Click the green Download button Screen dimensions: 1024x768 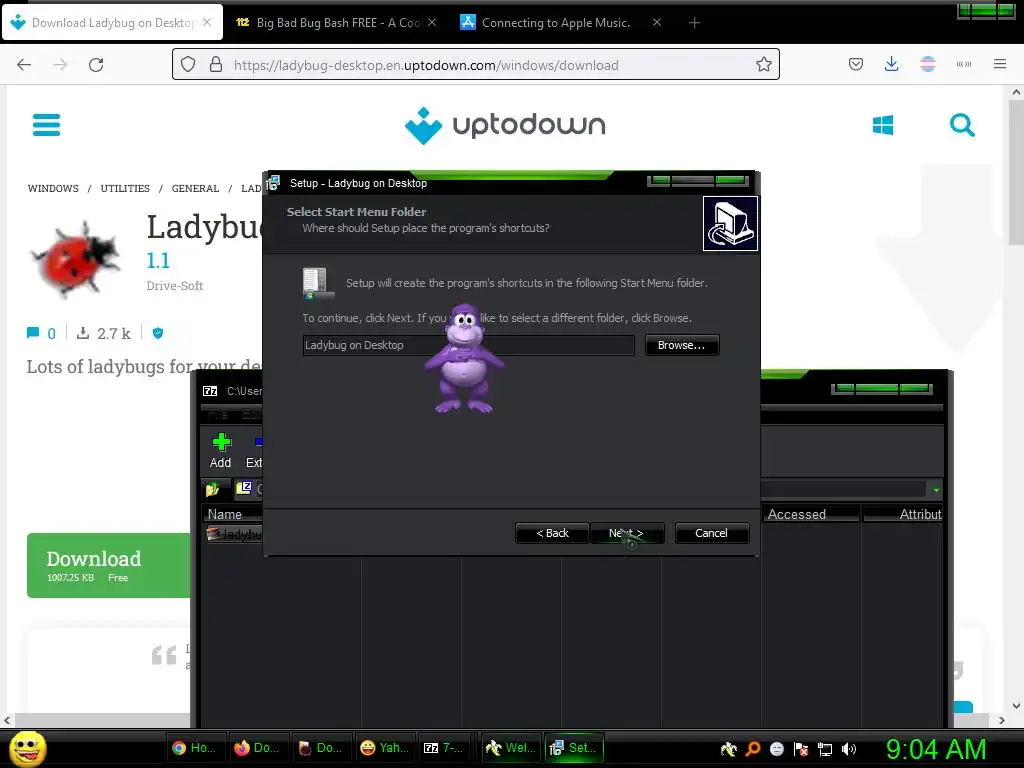pyautogui.click(x=108, y=566)
